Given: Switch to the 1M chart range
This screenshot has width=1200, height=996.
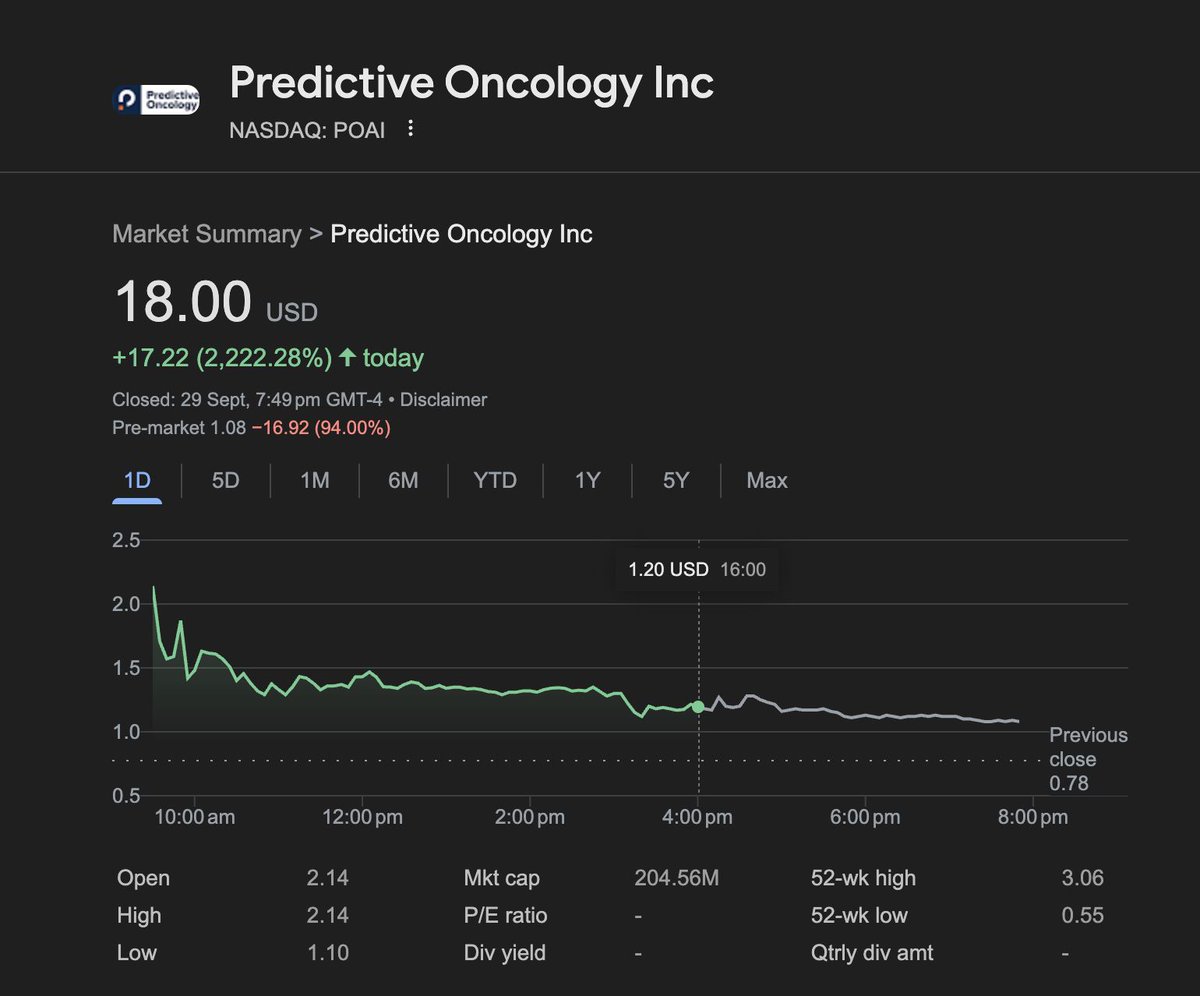Looking at the screenshot, I should [x=315, y=481].
